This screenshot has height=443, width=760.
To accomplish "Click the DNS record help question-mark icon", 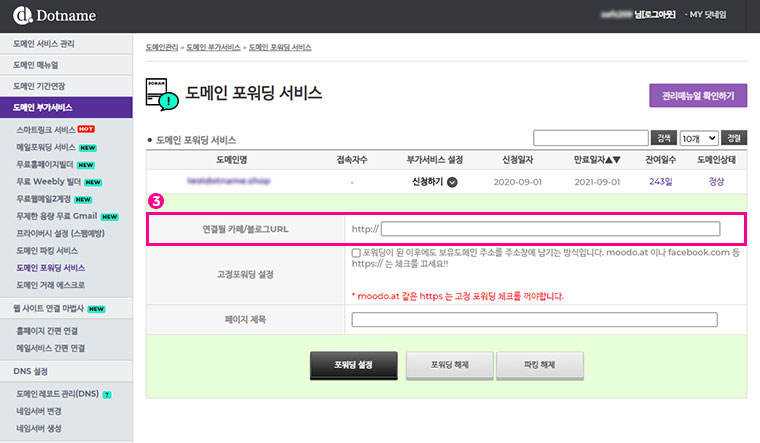I will (x=107, y=395).
